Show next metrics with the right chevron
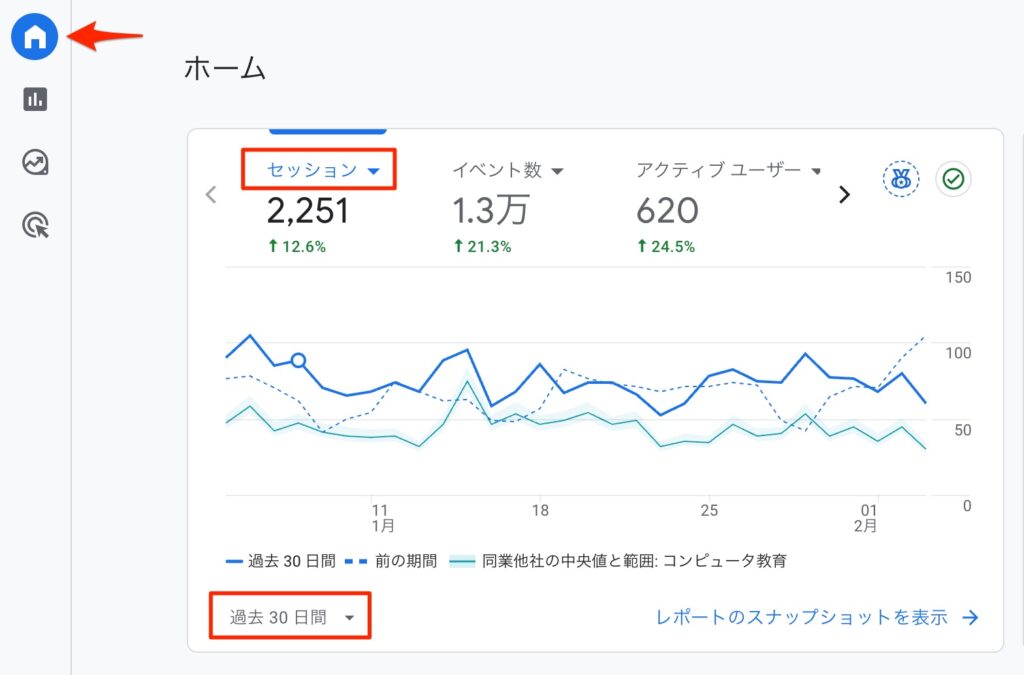 [x=844, y=195]
